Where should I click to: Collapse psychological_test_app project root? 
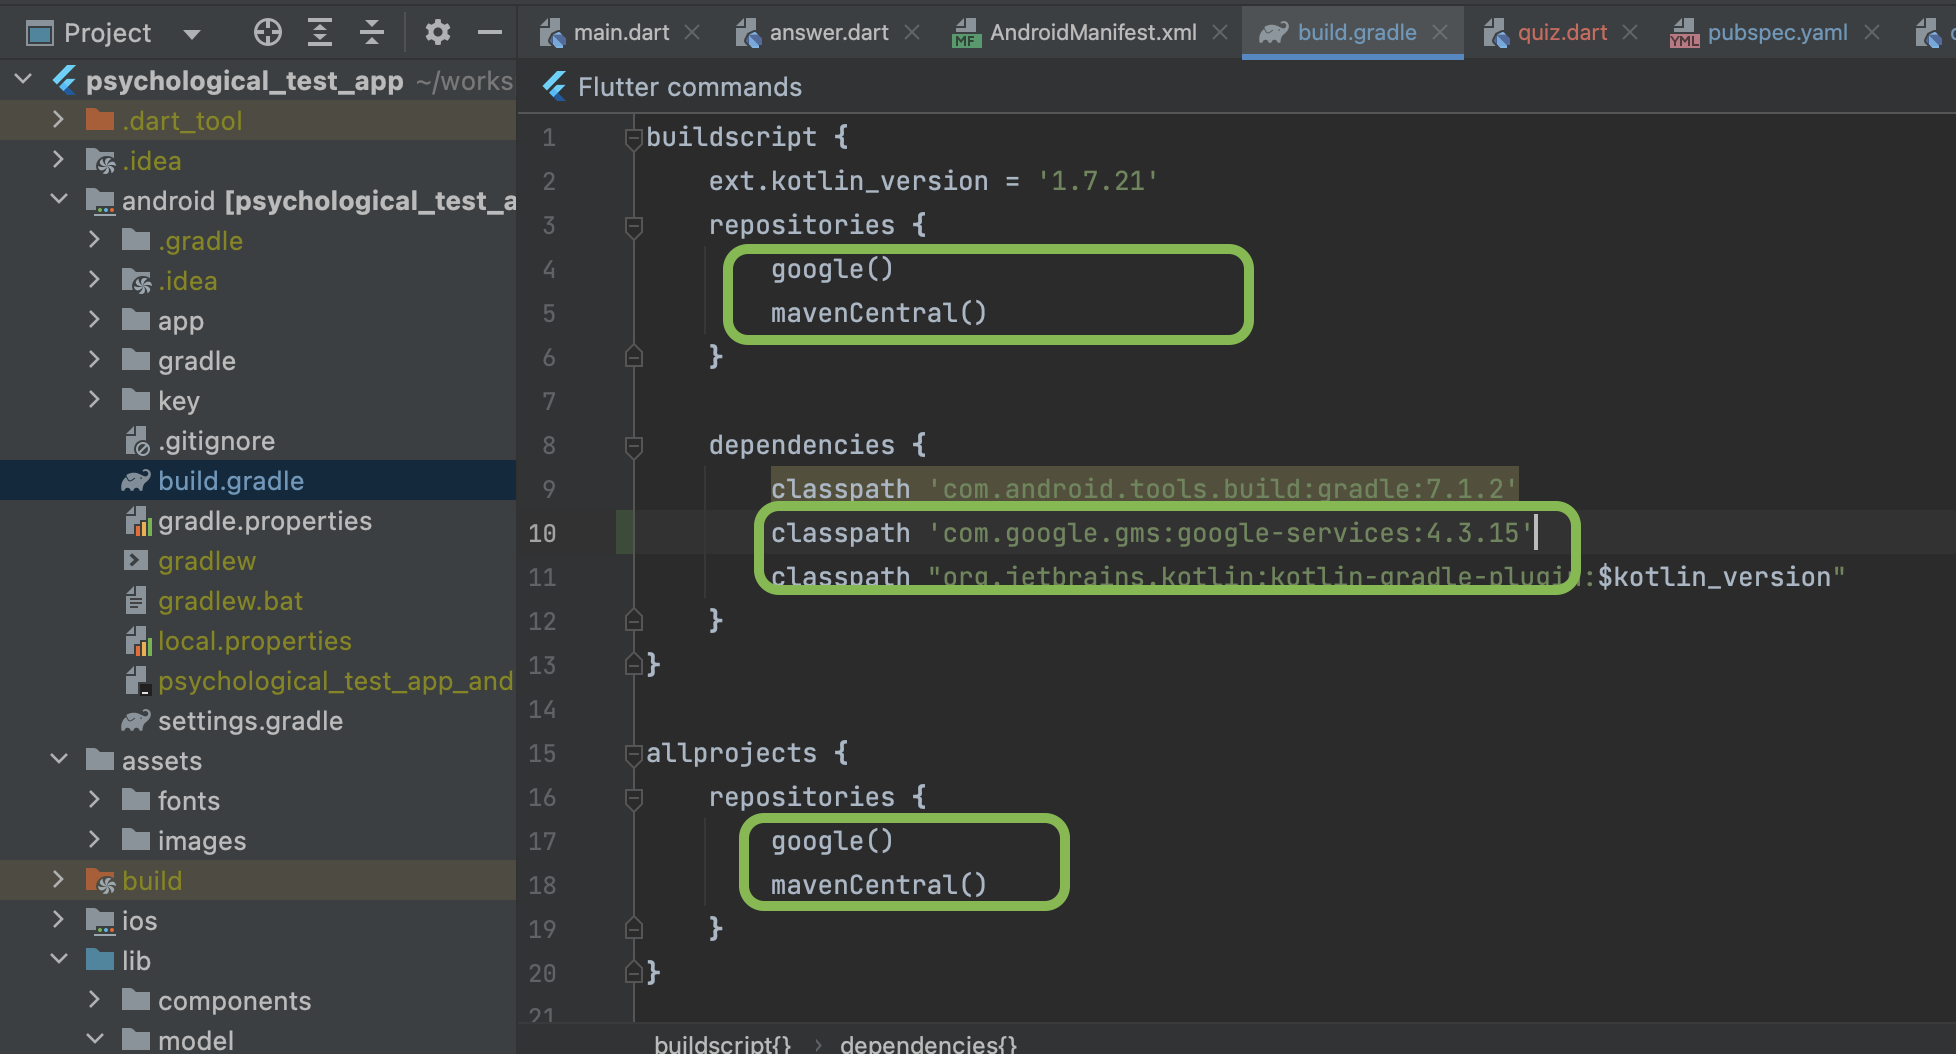[x=23, y=79]
